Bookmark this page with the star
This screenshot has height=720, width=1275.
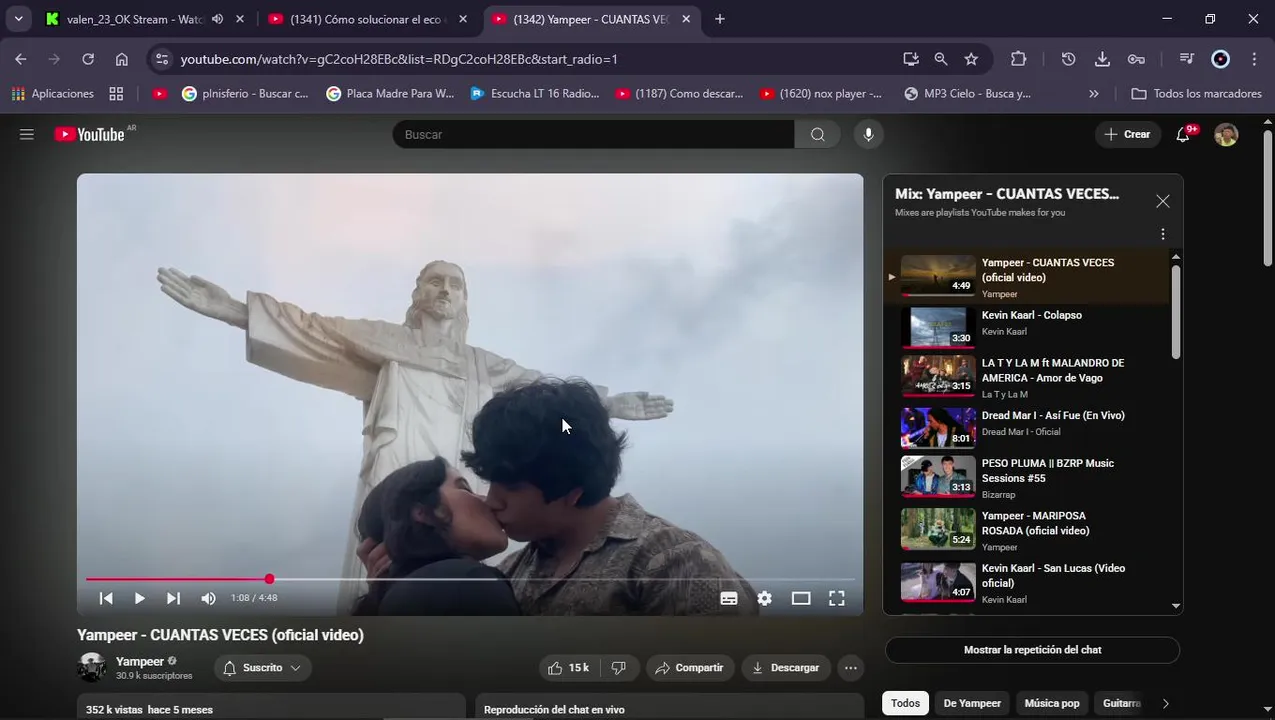pos(971,59)
